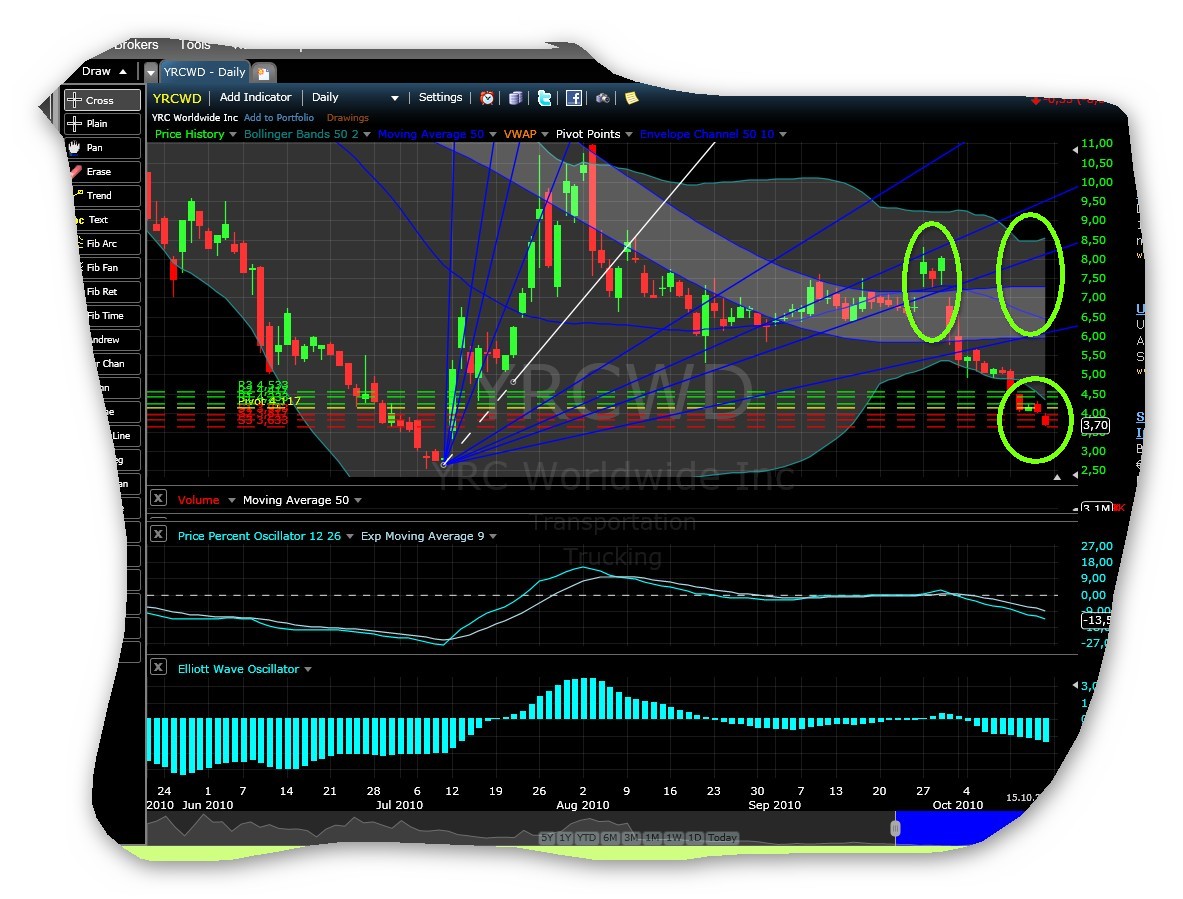Open a new chart tab
The image size is (1183, 899).
tap(264, 73)
